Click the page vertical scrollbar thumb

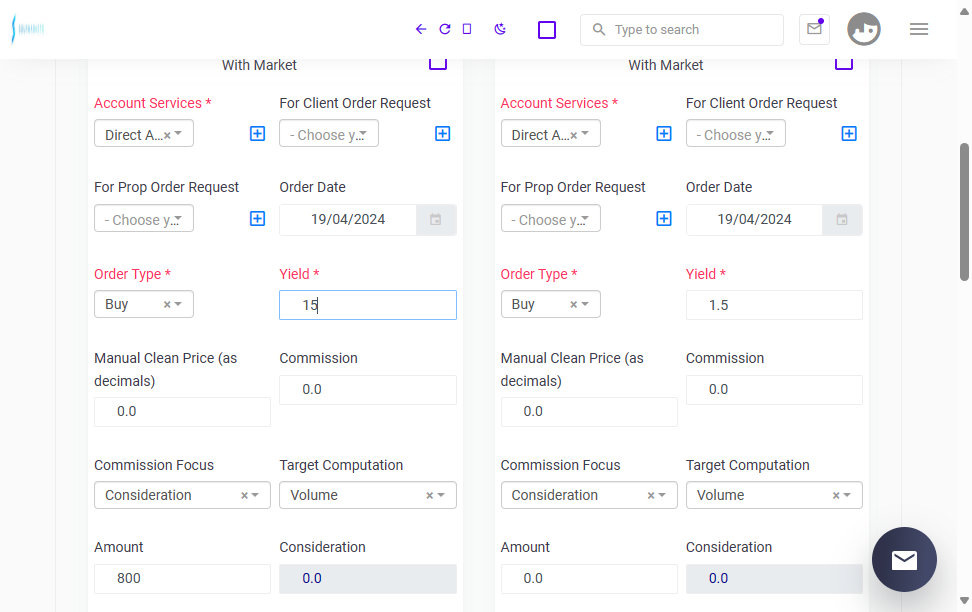[x=964, y=212]
